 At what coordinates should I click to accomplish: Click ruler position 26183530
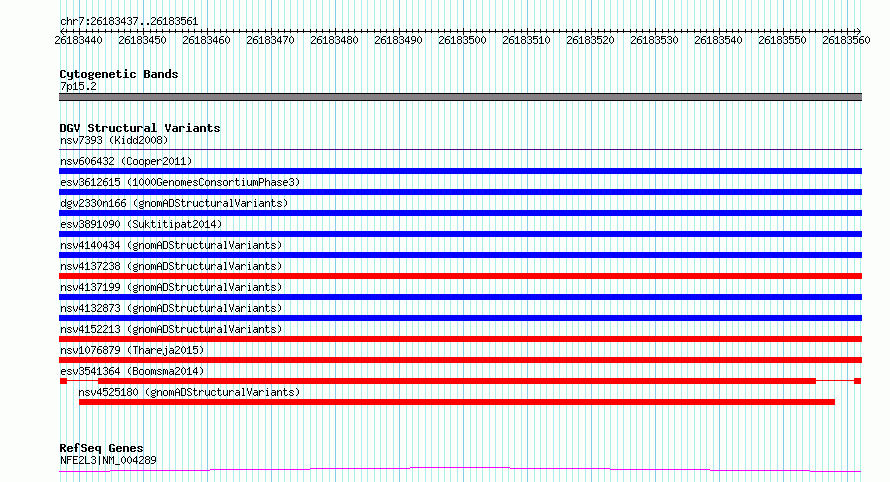[654, 40]
